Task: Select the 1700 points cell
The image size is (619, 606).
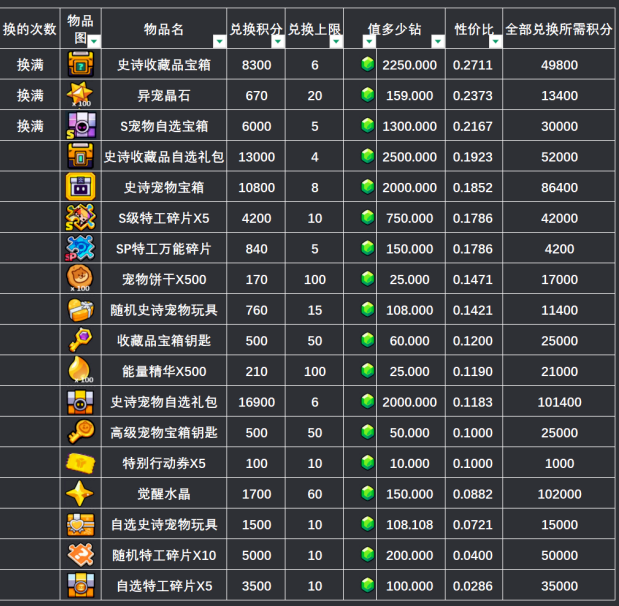Action: tap(256, 494)
